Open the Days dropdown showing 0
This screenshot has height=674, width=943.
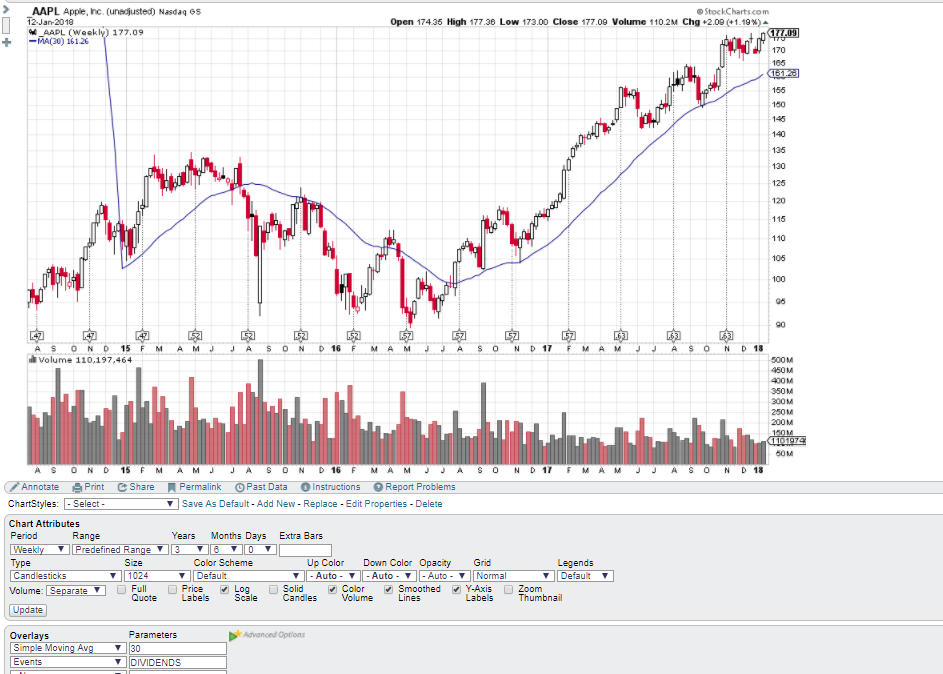[x=260, y=550]
